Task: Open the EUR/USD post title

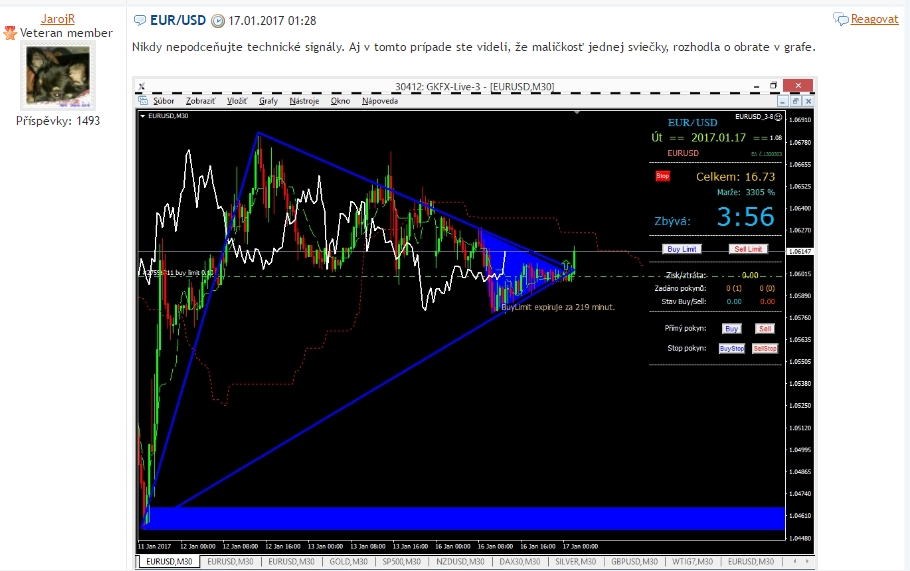Action: [178, 20]
